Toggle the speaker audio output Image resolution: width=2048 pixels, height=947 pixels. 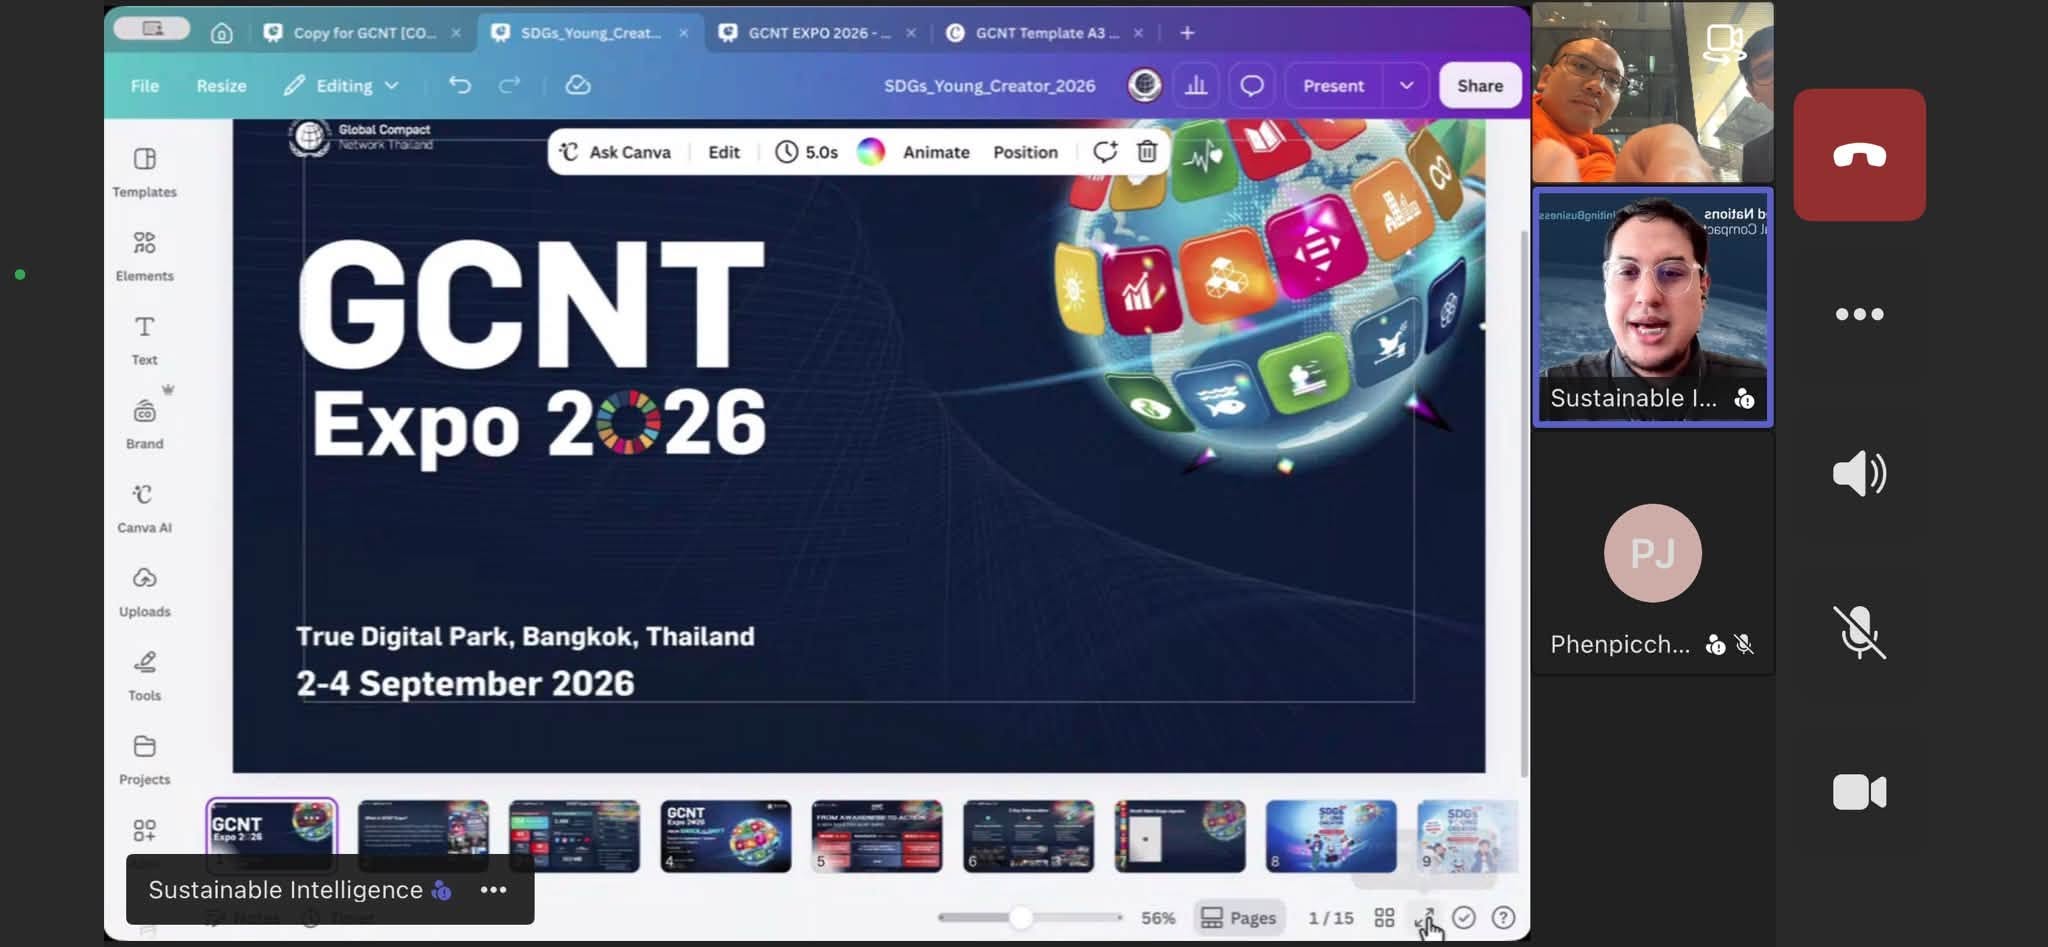tap(1859, 473)
